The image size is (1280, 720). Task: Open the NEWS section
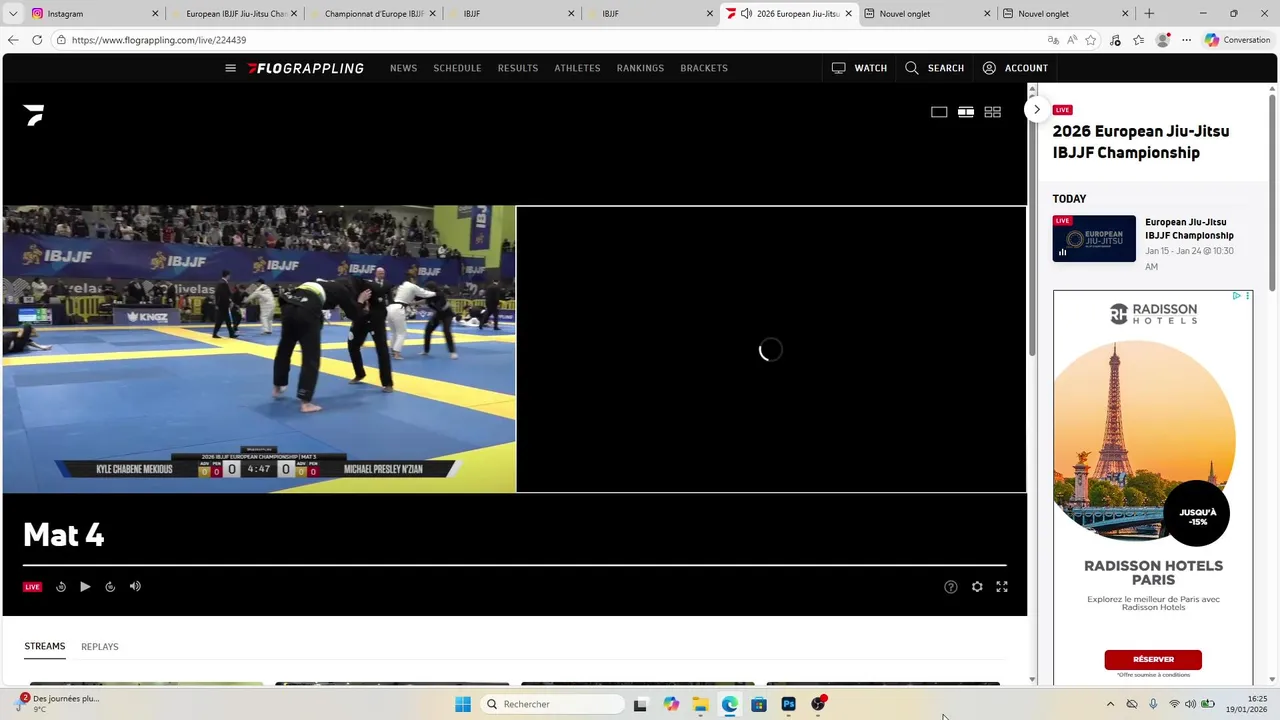[403, 68]
